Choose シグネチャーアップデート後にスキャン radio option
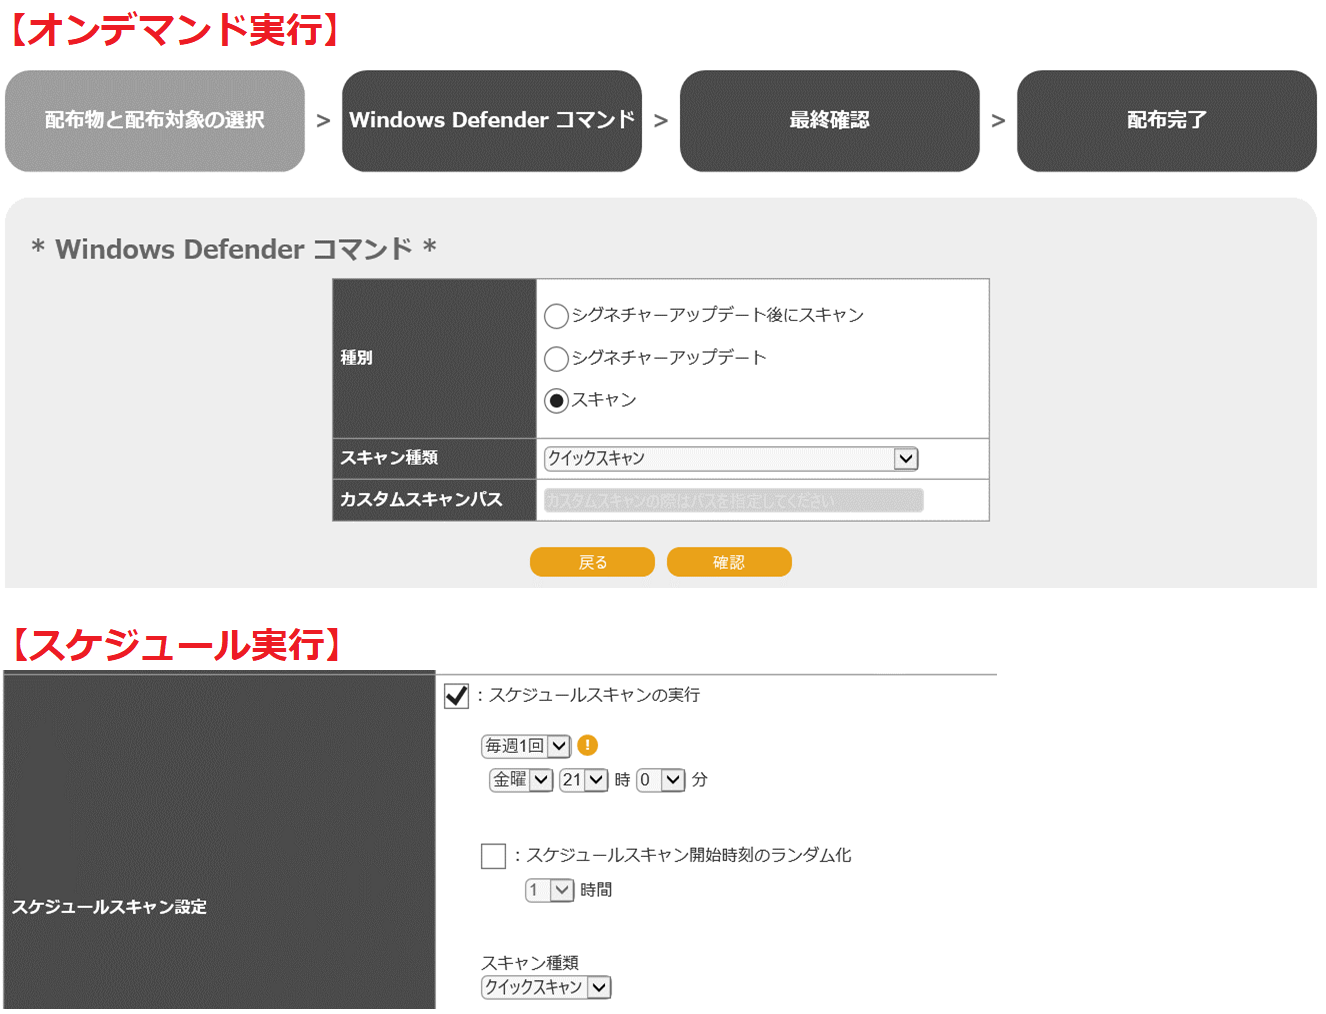 click(556, 316)
